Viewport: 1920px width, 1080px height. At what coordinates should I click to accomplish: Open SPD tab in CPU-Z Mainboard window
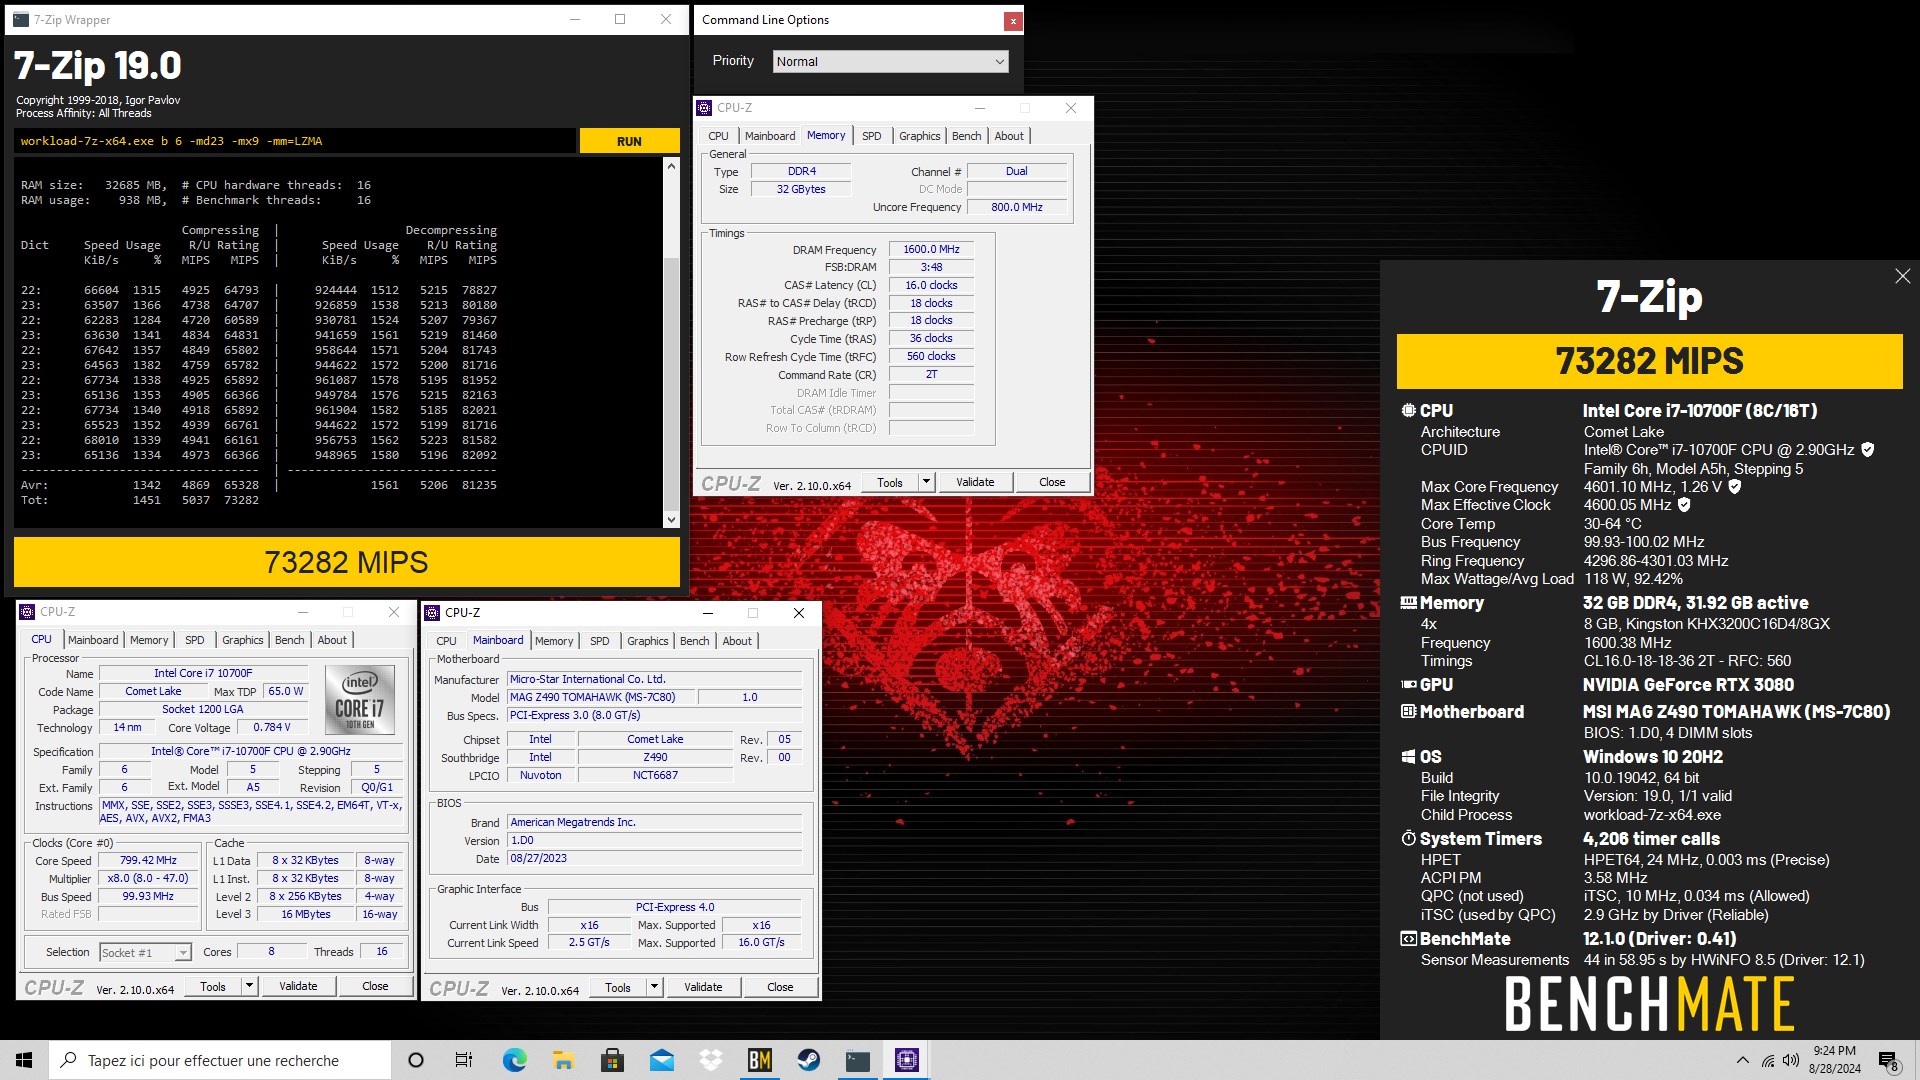click(600, 641)
